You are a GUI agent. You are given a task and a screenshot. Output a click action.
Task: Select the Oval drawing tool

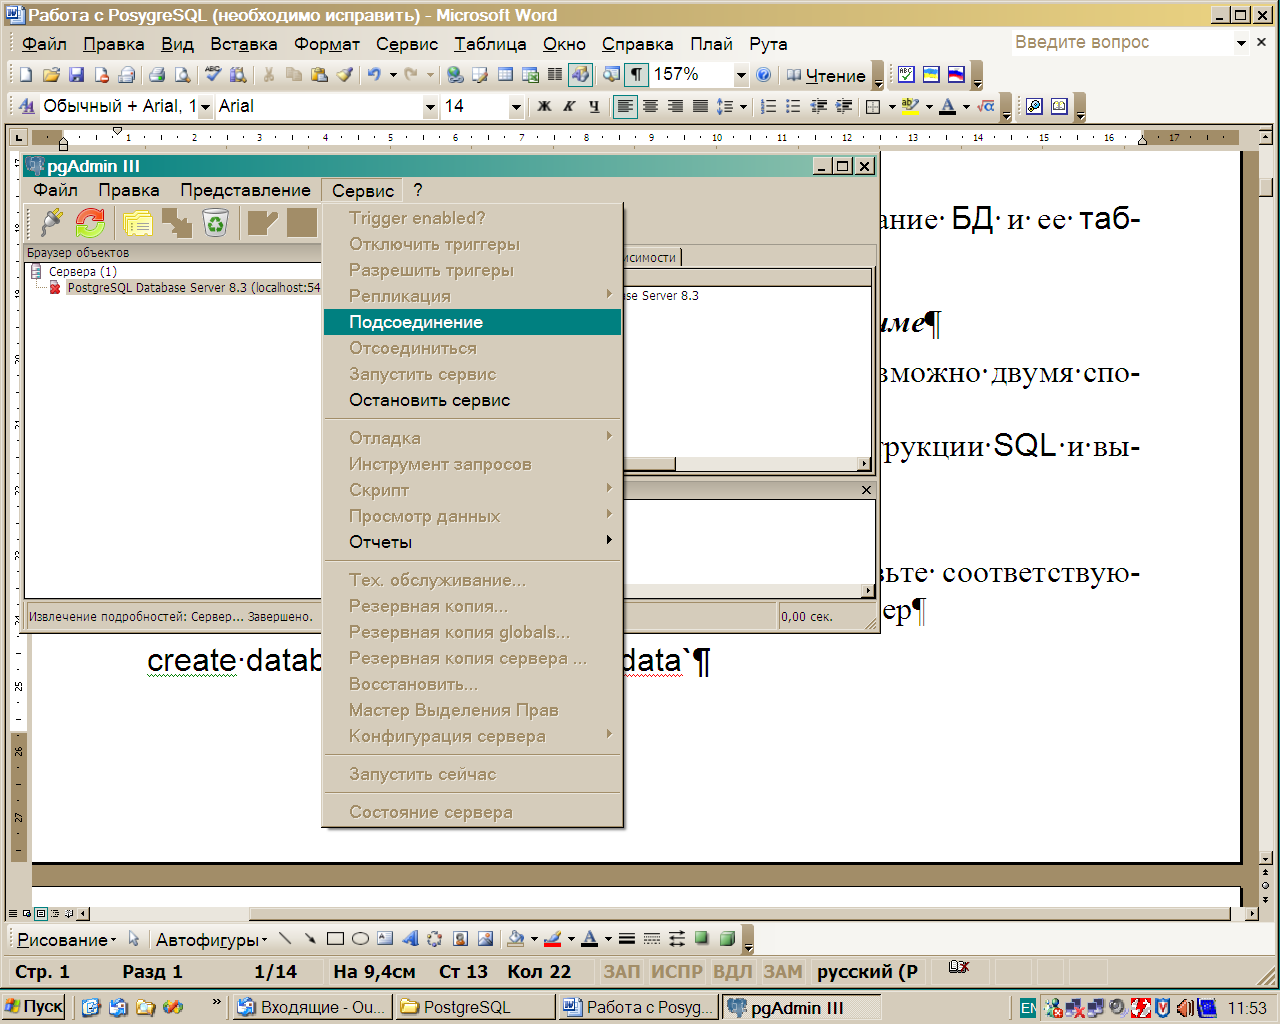point(360,939)
